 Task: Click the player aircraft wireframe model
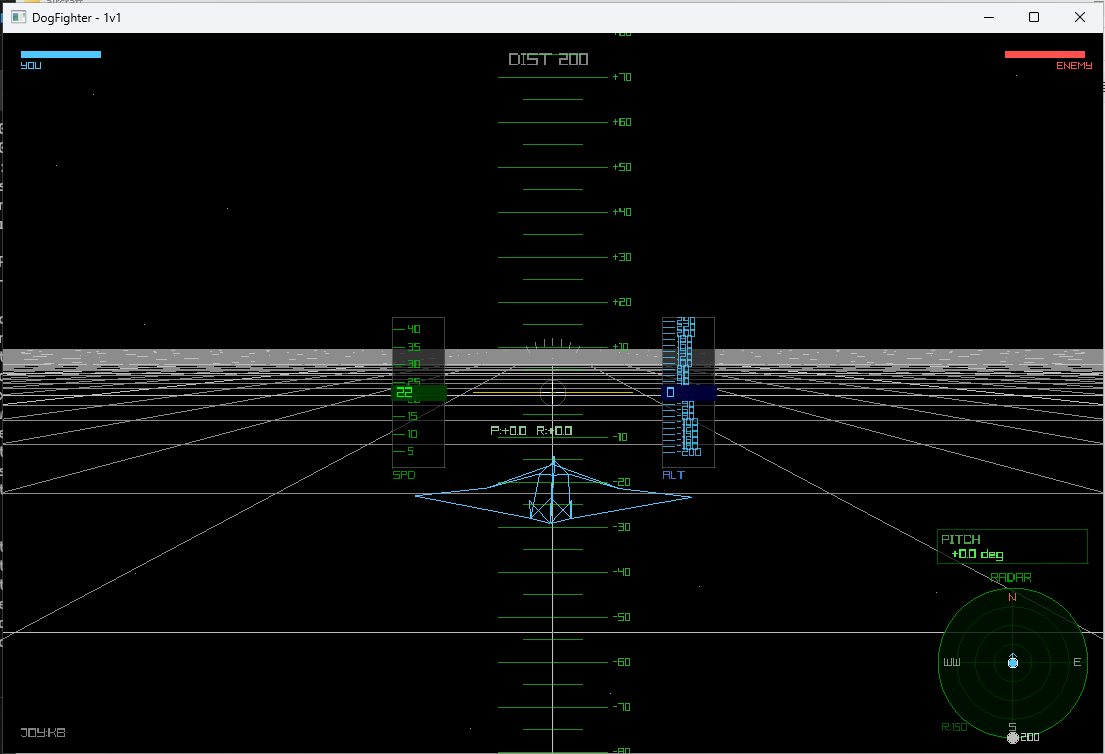click(x=553, y=492)
